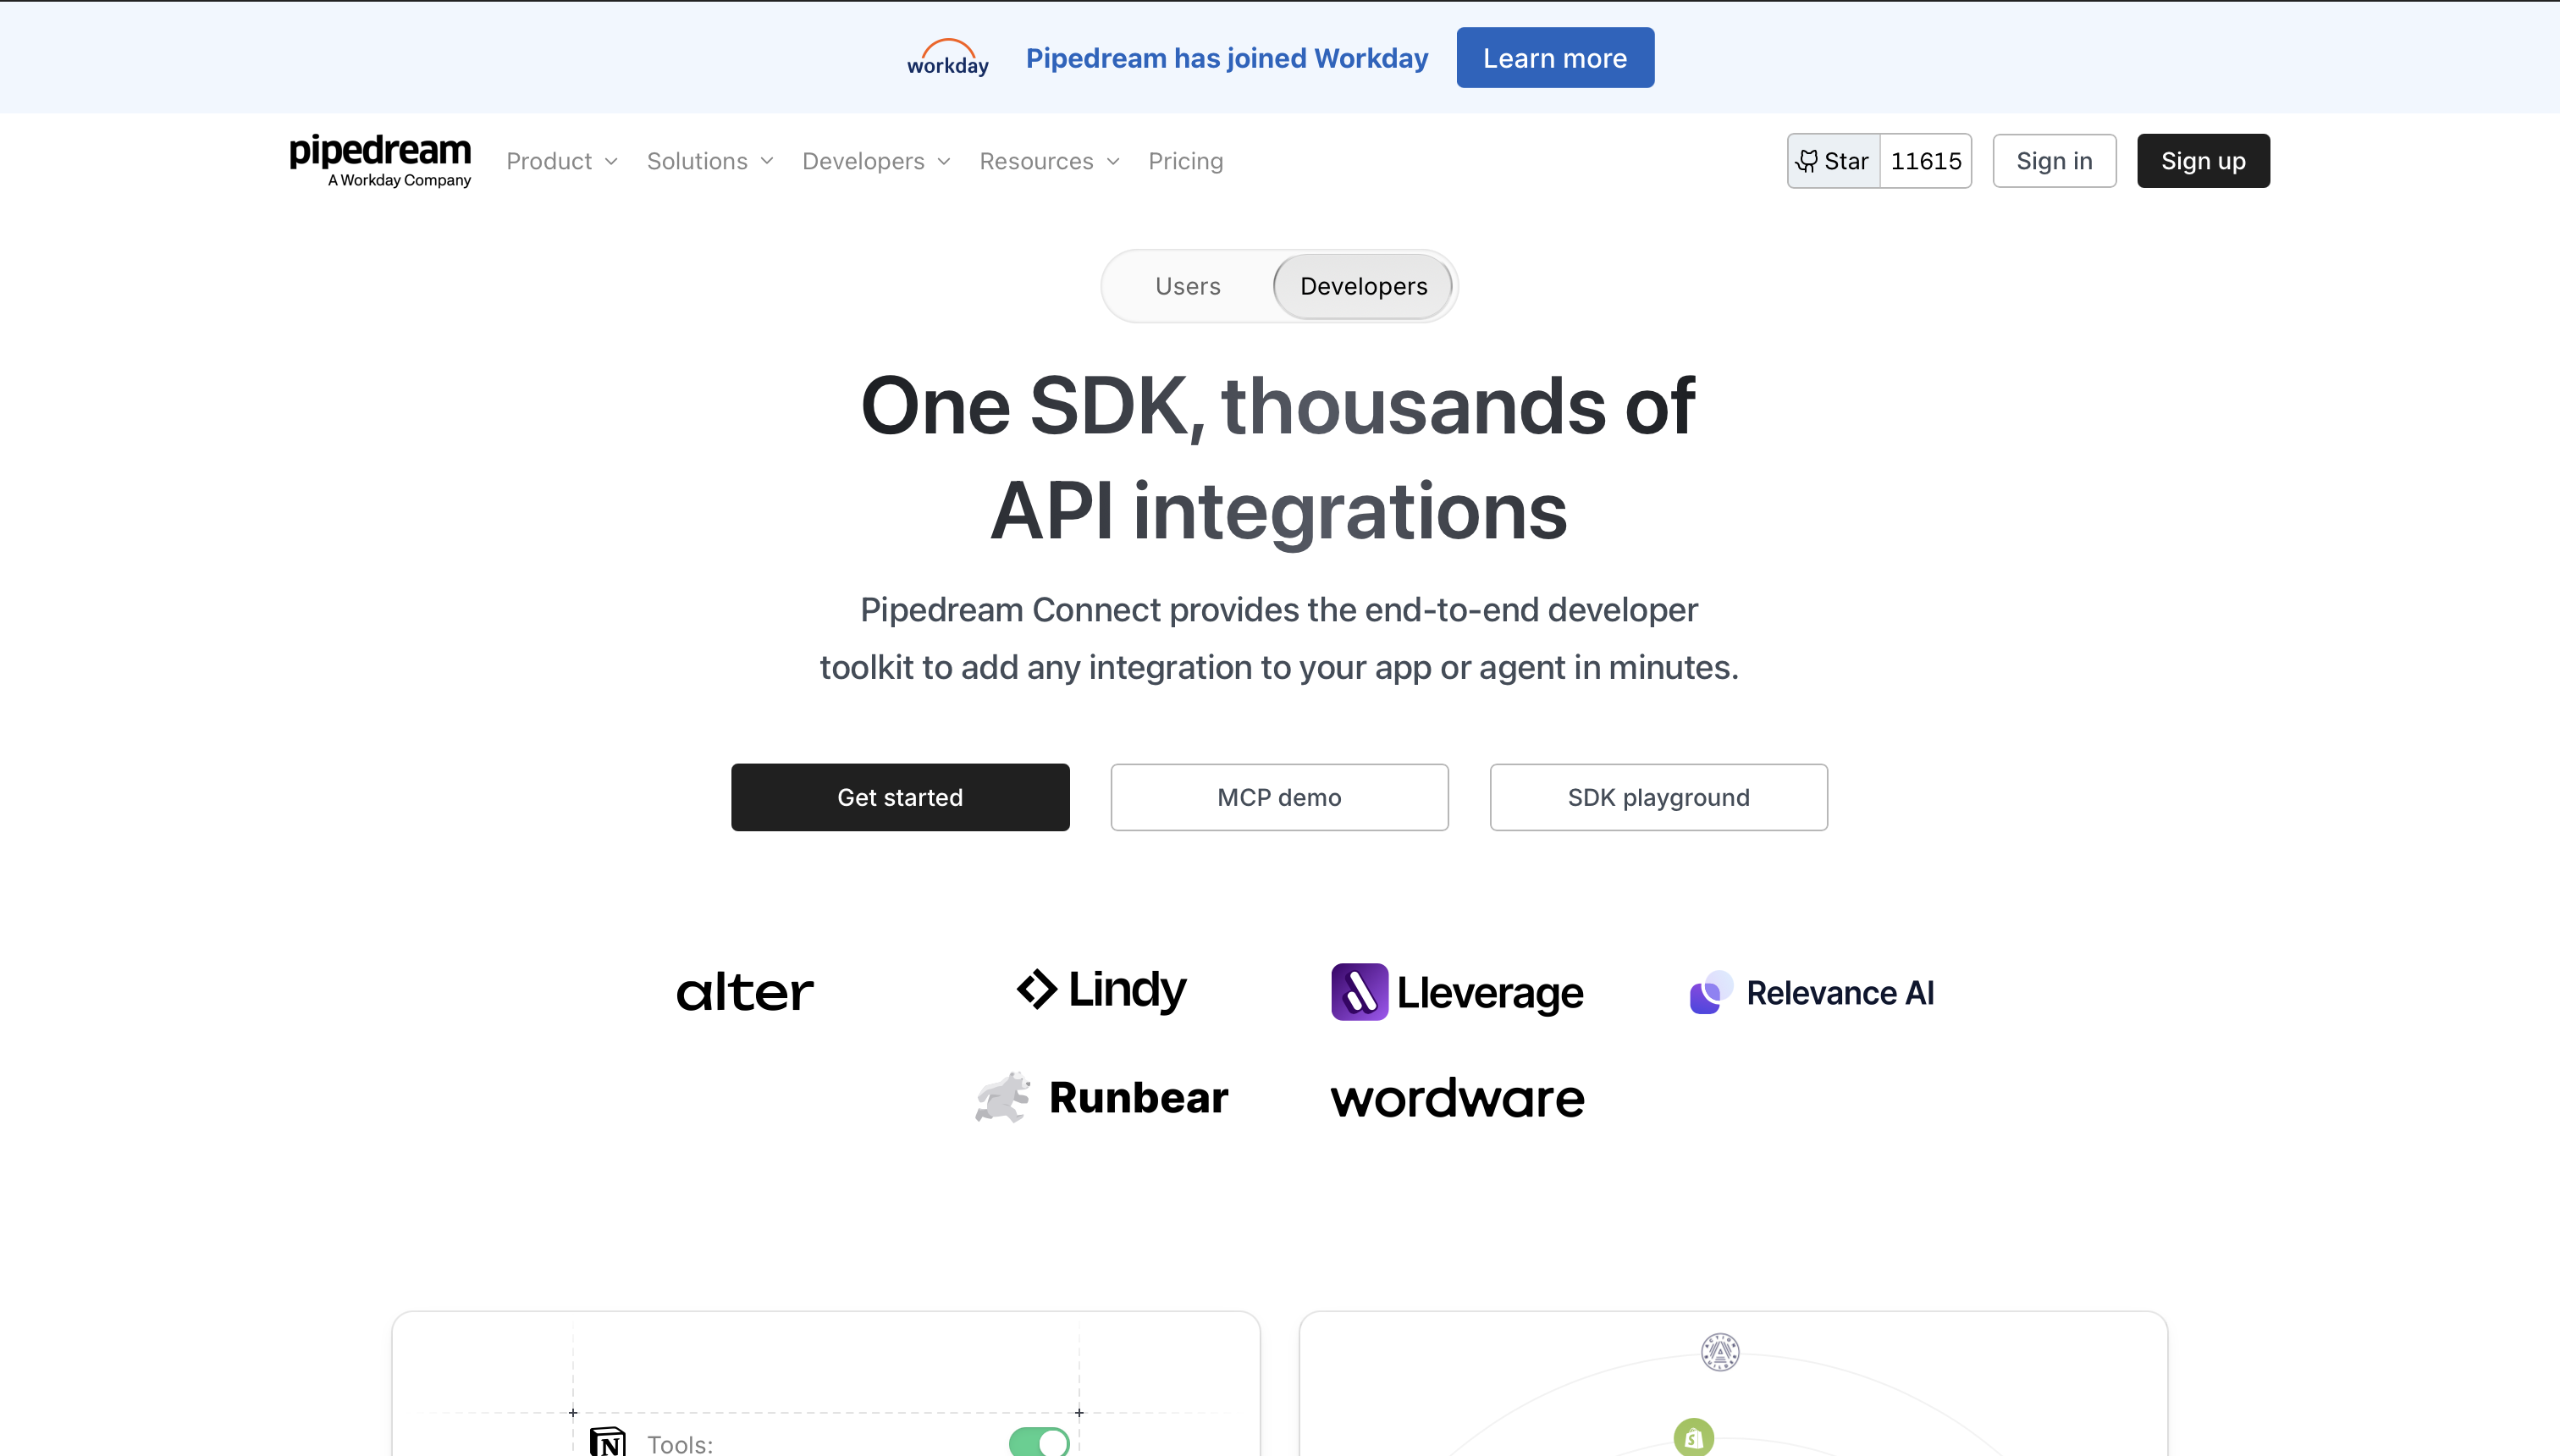Screen dimensions: 2560x1456
Task: Click the Notion icon beside Tools
Action: pyautogui.click(x=607, y=1441)
